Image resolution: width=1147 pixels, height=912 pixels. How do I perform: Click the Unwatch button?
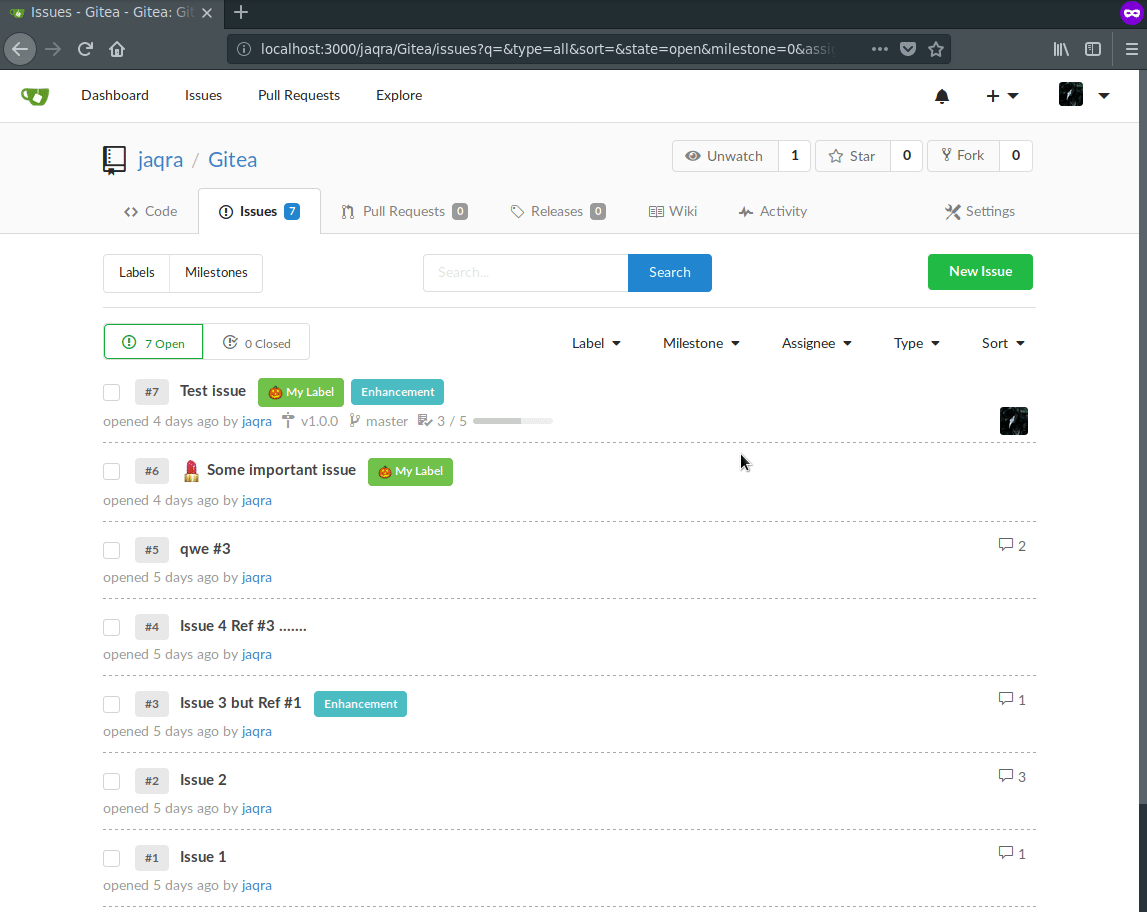(725, 156)
